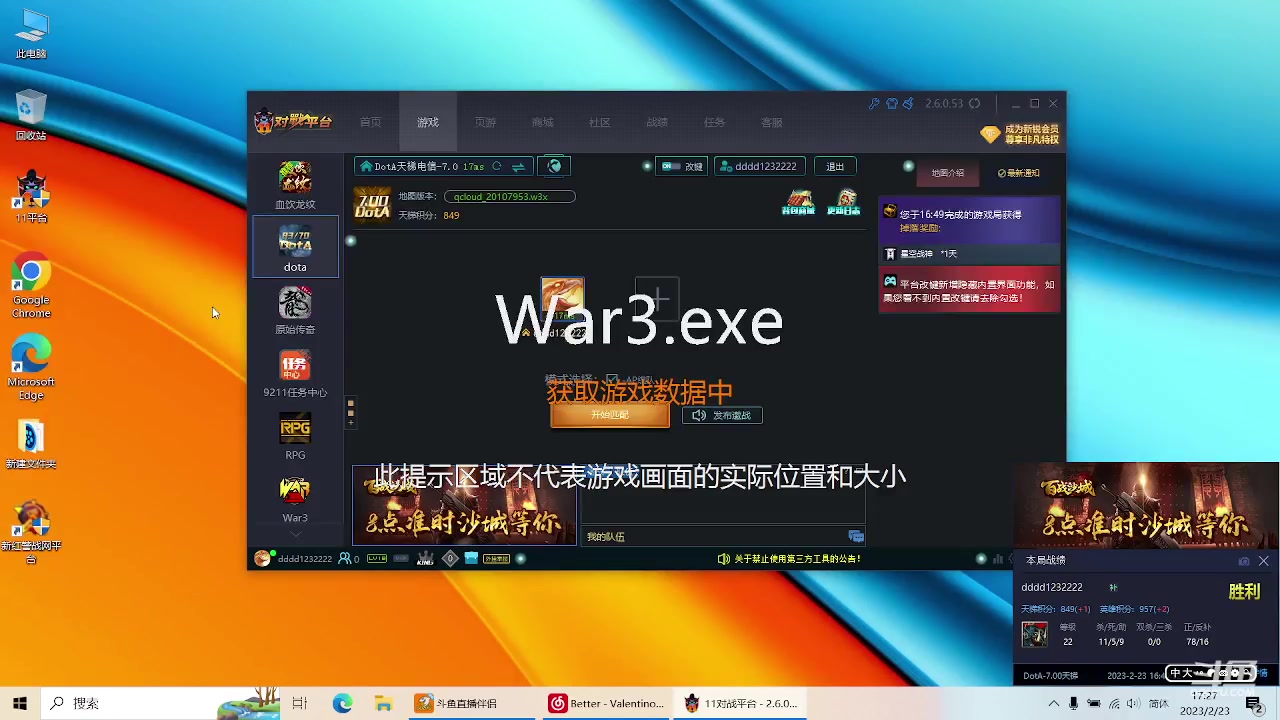Open the 百战沙城 banner in platform window
The height and width of the screenshot is (720, 1280).
pos(464,506)
